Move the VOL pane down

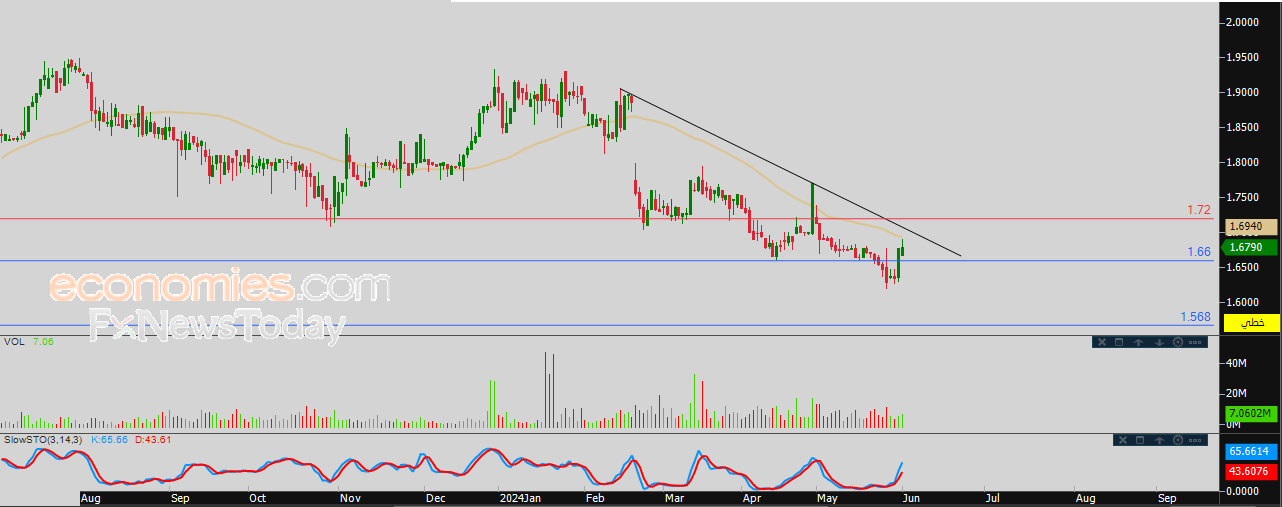tap(1159, 342)
